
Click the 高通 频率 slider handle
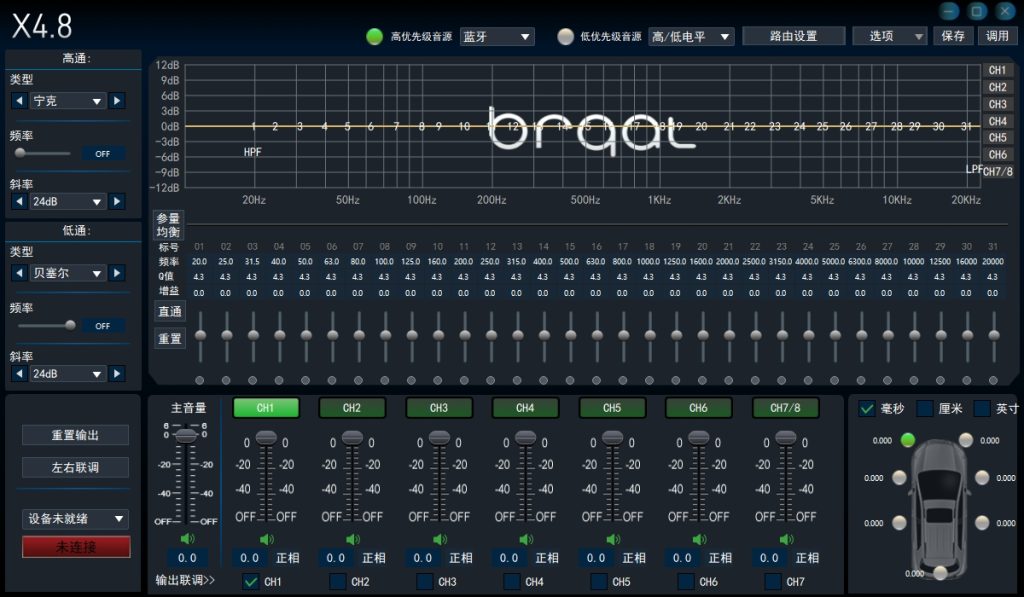[x=20, y=153]
